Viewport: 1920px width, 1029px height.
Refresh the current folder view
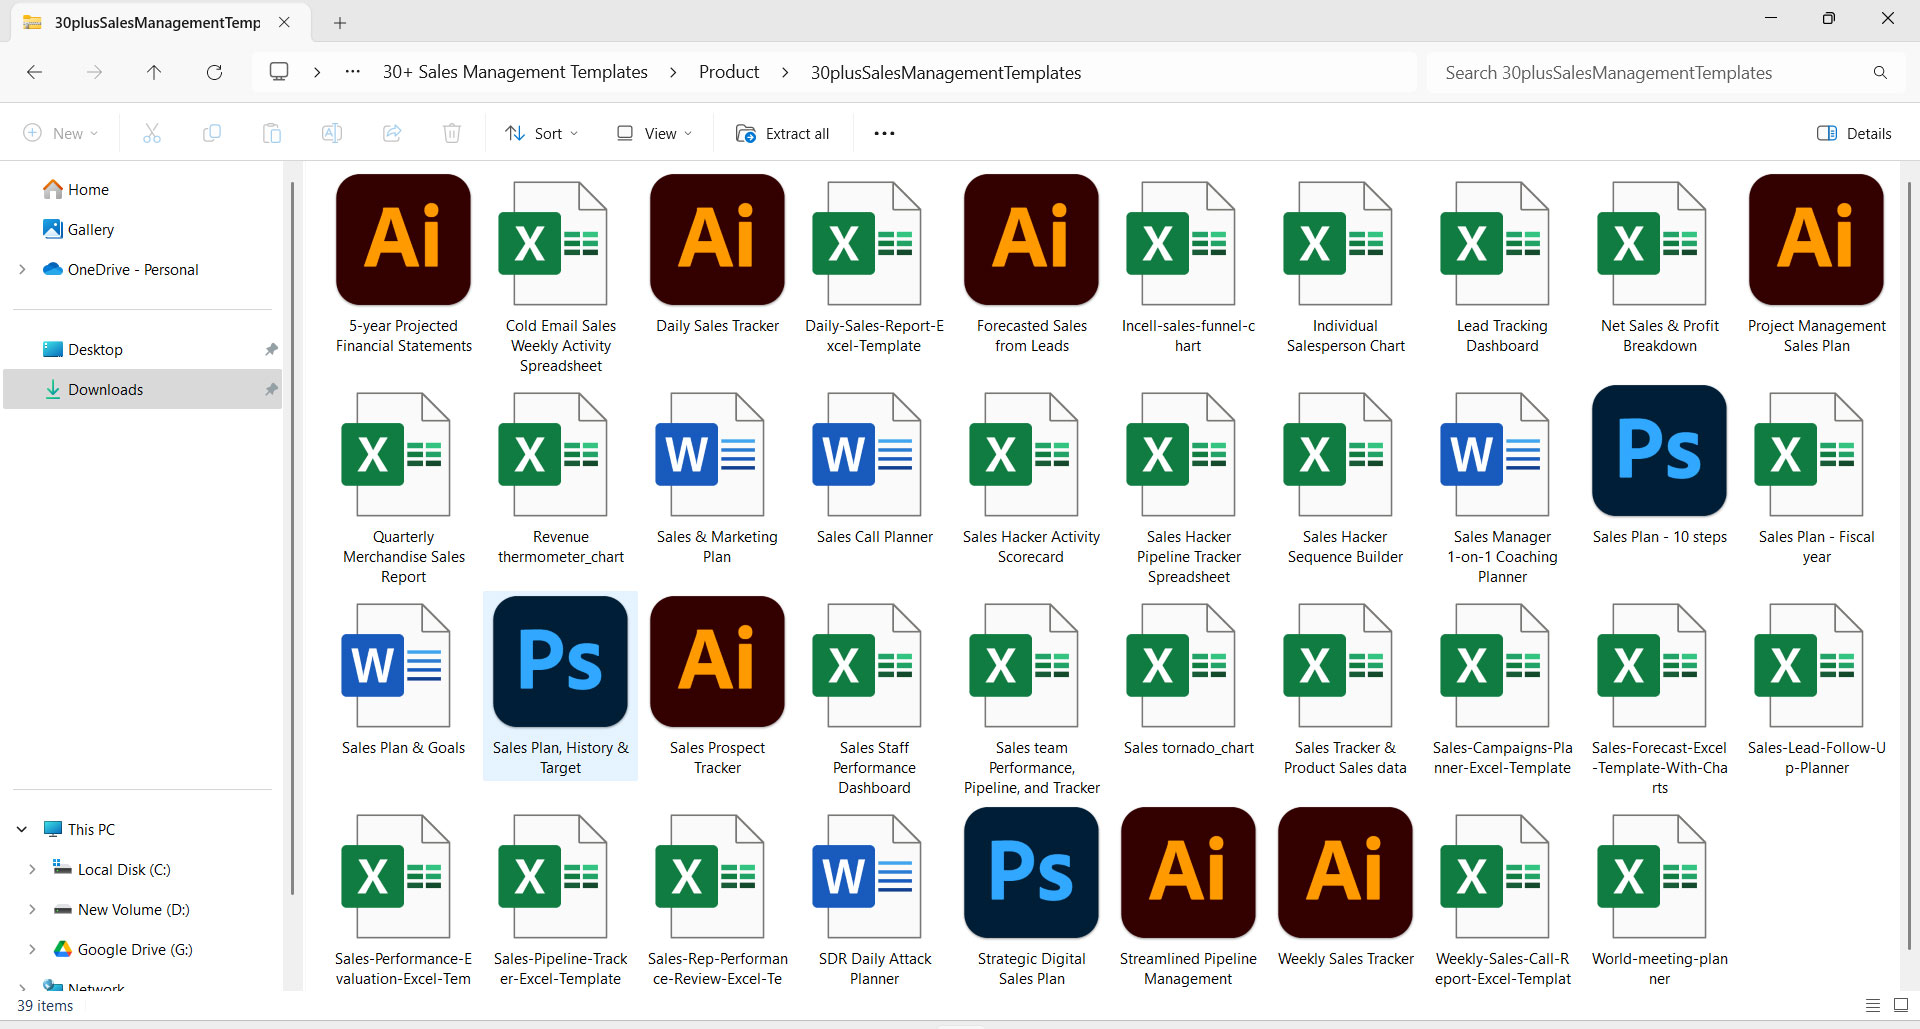[x=214, y=72]
